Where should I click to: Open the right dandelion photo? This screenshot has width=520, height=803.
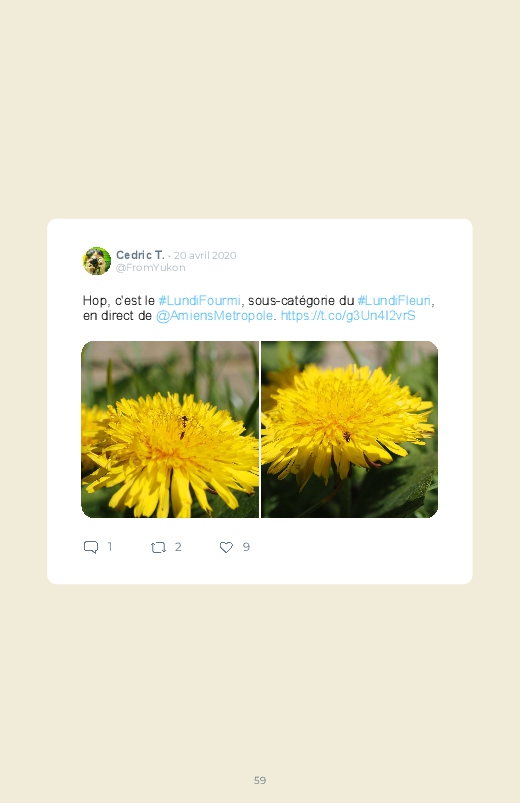click(x=349, y=430)
